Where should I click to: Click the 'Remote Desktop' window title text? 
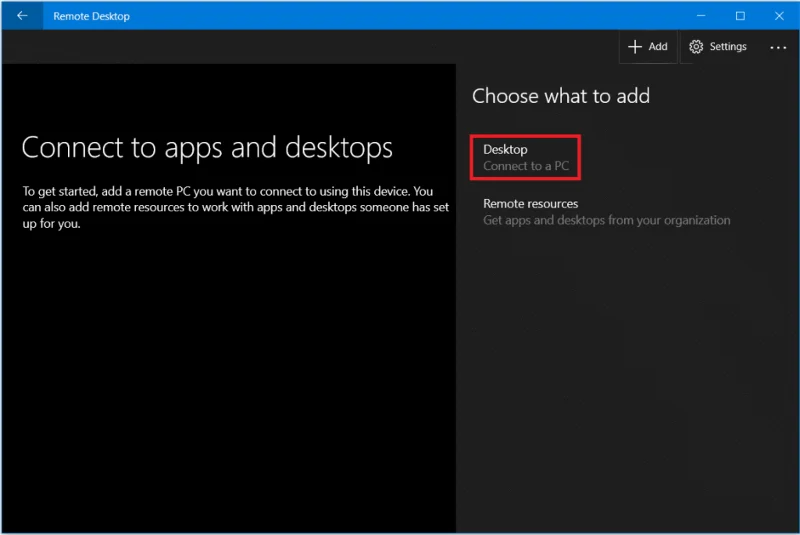click(x=91, y=16)
